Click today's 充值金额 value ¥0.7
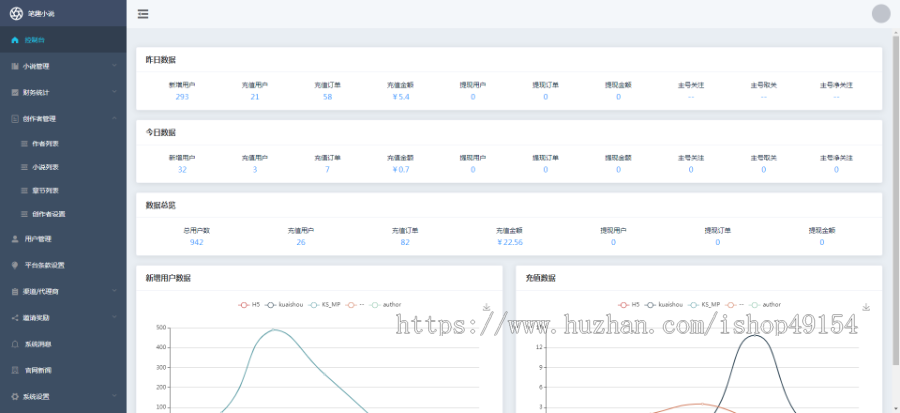Image resolution: width=900 pixels, height=413 pixels. pos(401,170)
